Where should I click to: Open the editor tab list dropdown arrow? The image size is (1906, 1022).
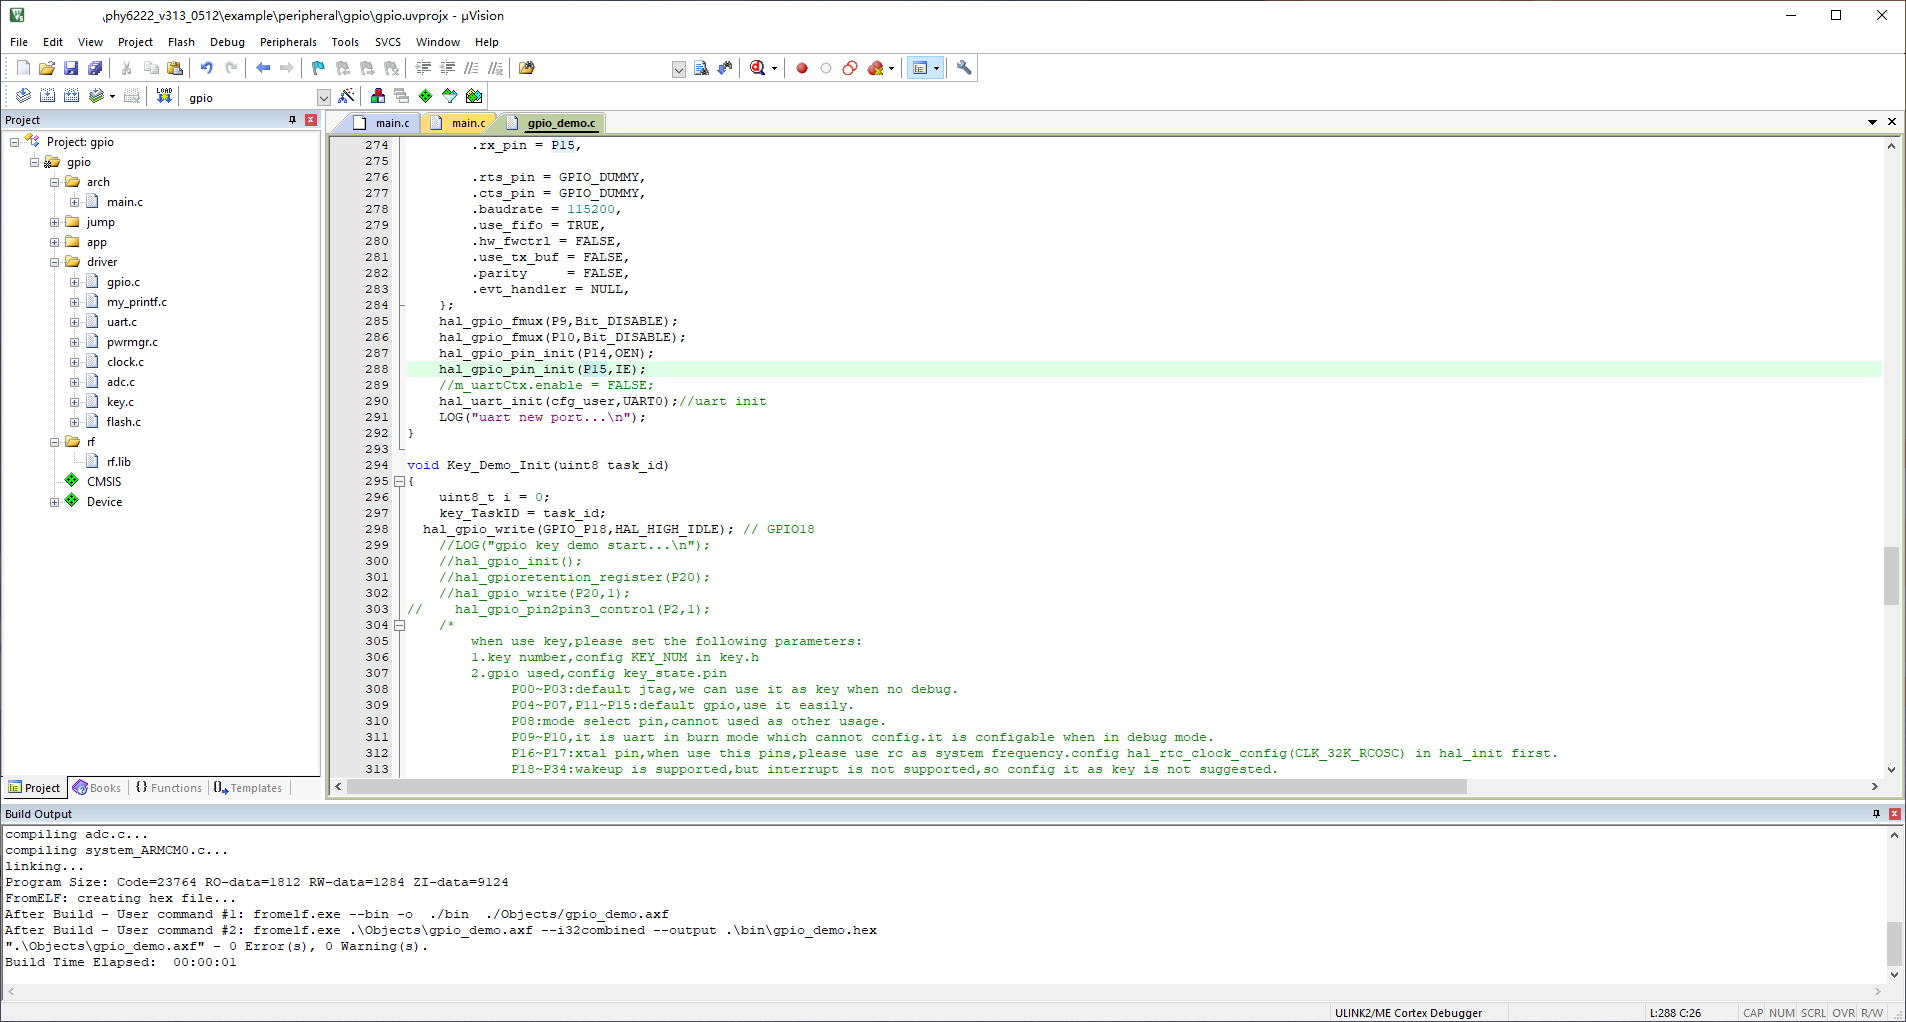point(1872,122)
